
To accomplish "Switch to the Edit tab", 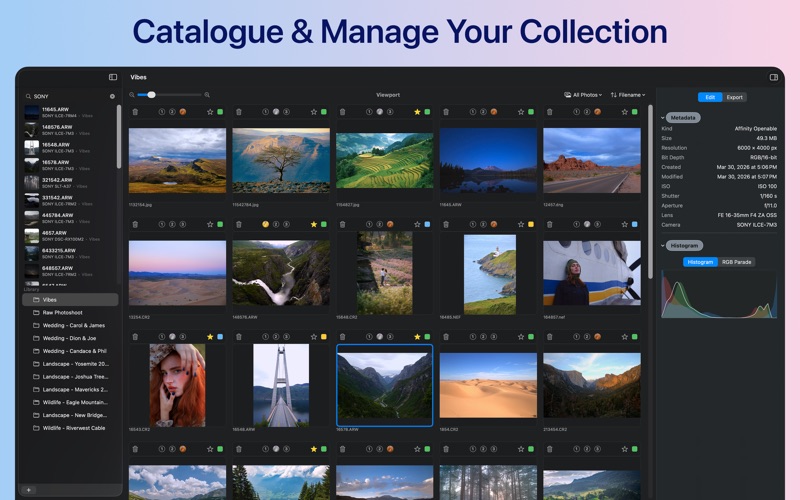I will (x=710, y=97).
